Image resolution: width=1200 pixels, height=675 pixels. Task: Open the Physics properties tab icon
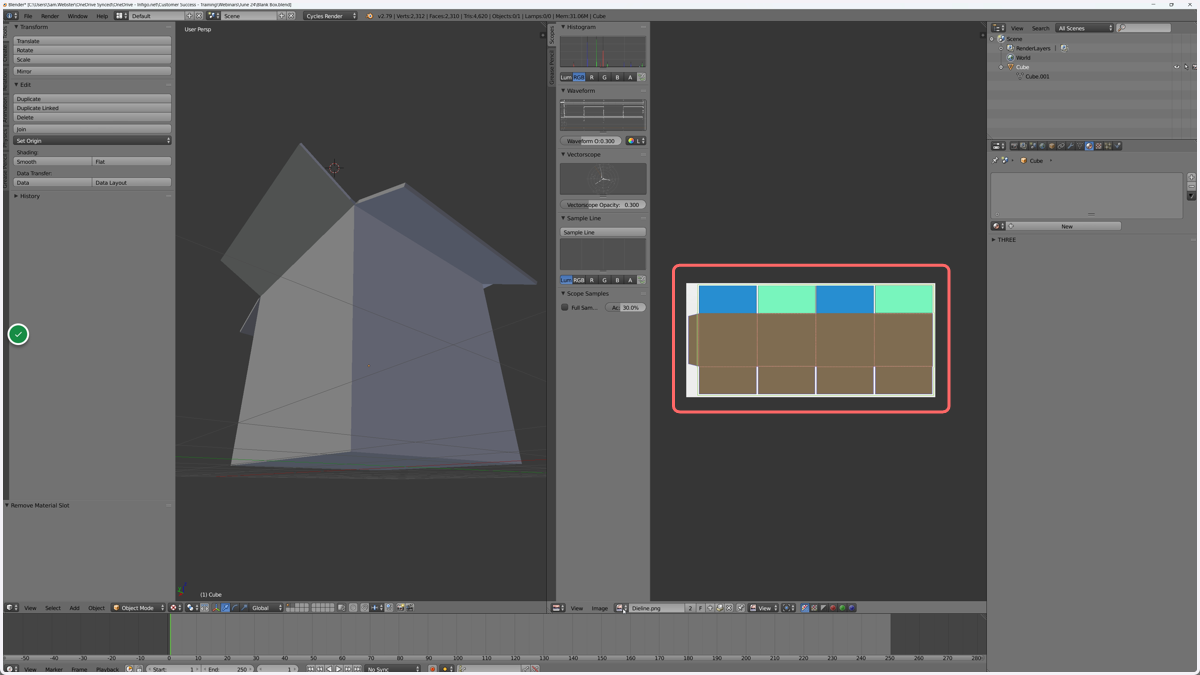coord(1117,146)
